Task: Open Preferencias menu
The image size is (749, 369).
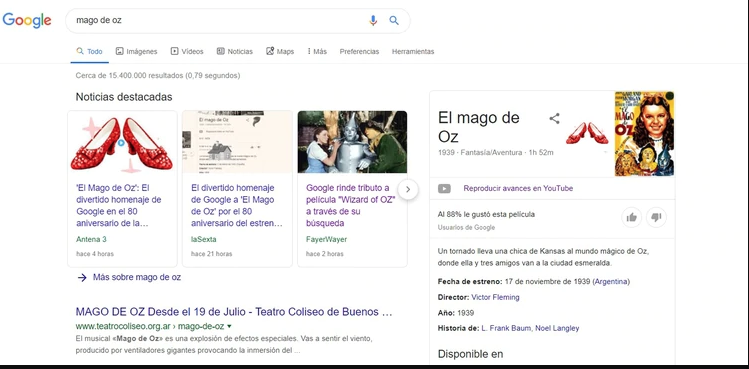Action: point(359,52)
